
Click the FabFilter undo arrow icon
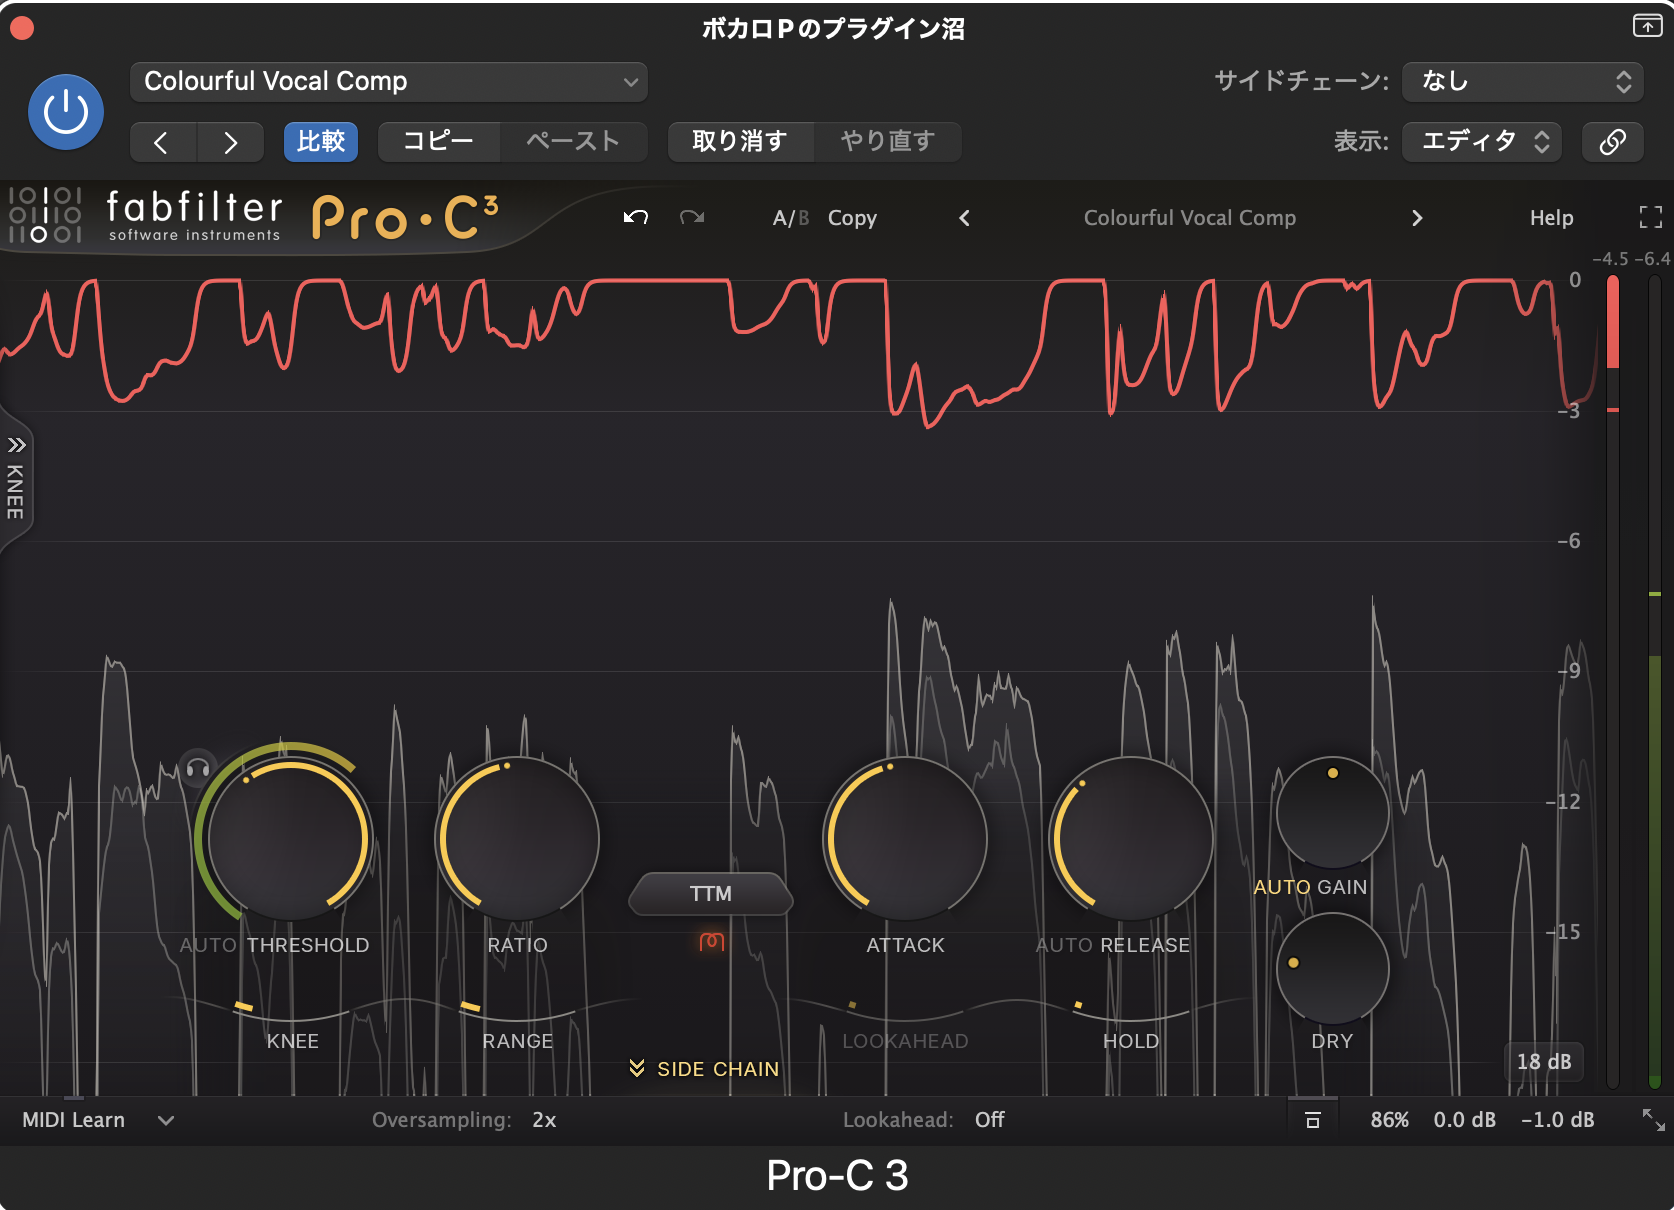coord(636,217)
